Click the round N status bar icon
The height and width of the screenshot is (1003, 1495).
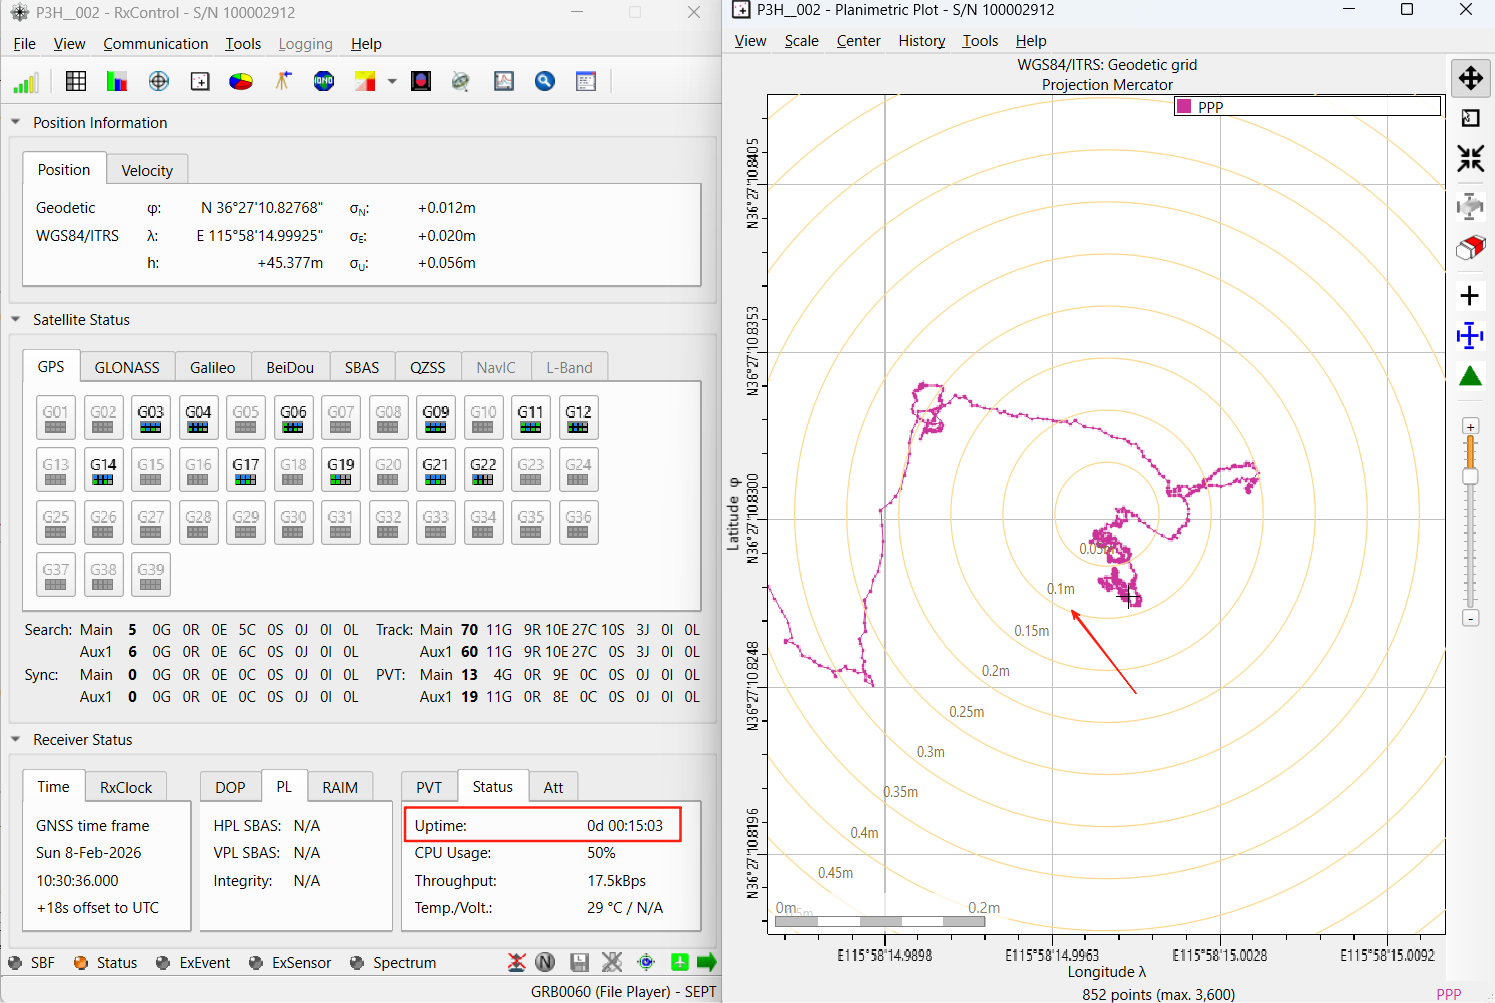545,962
